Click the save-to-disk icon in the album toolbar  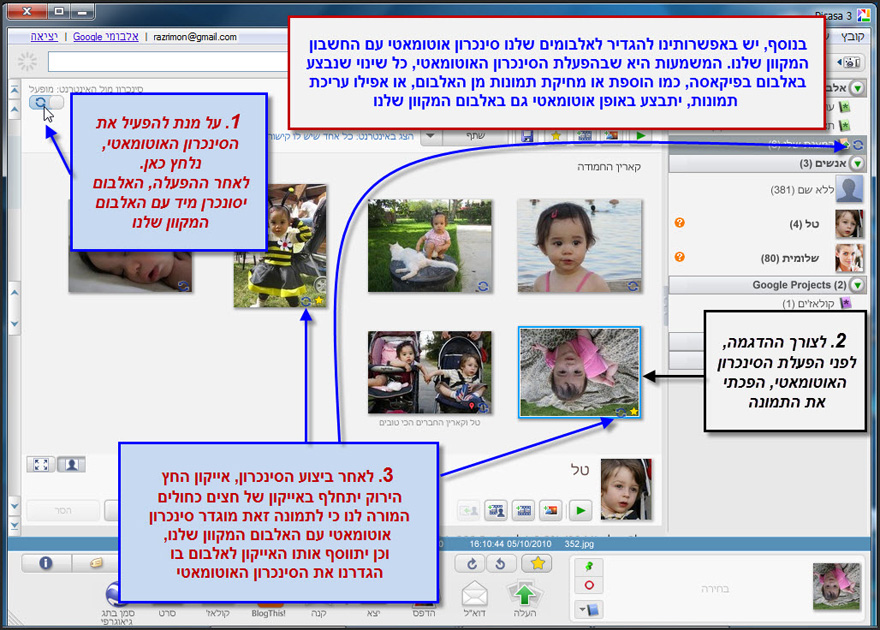click(526, 136)
